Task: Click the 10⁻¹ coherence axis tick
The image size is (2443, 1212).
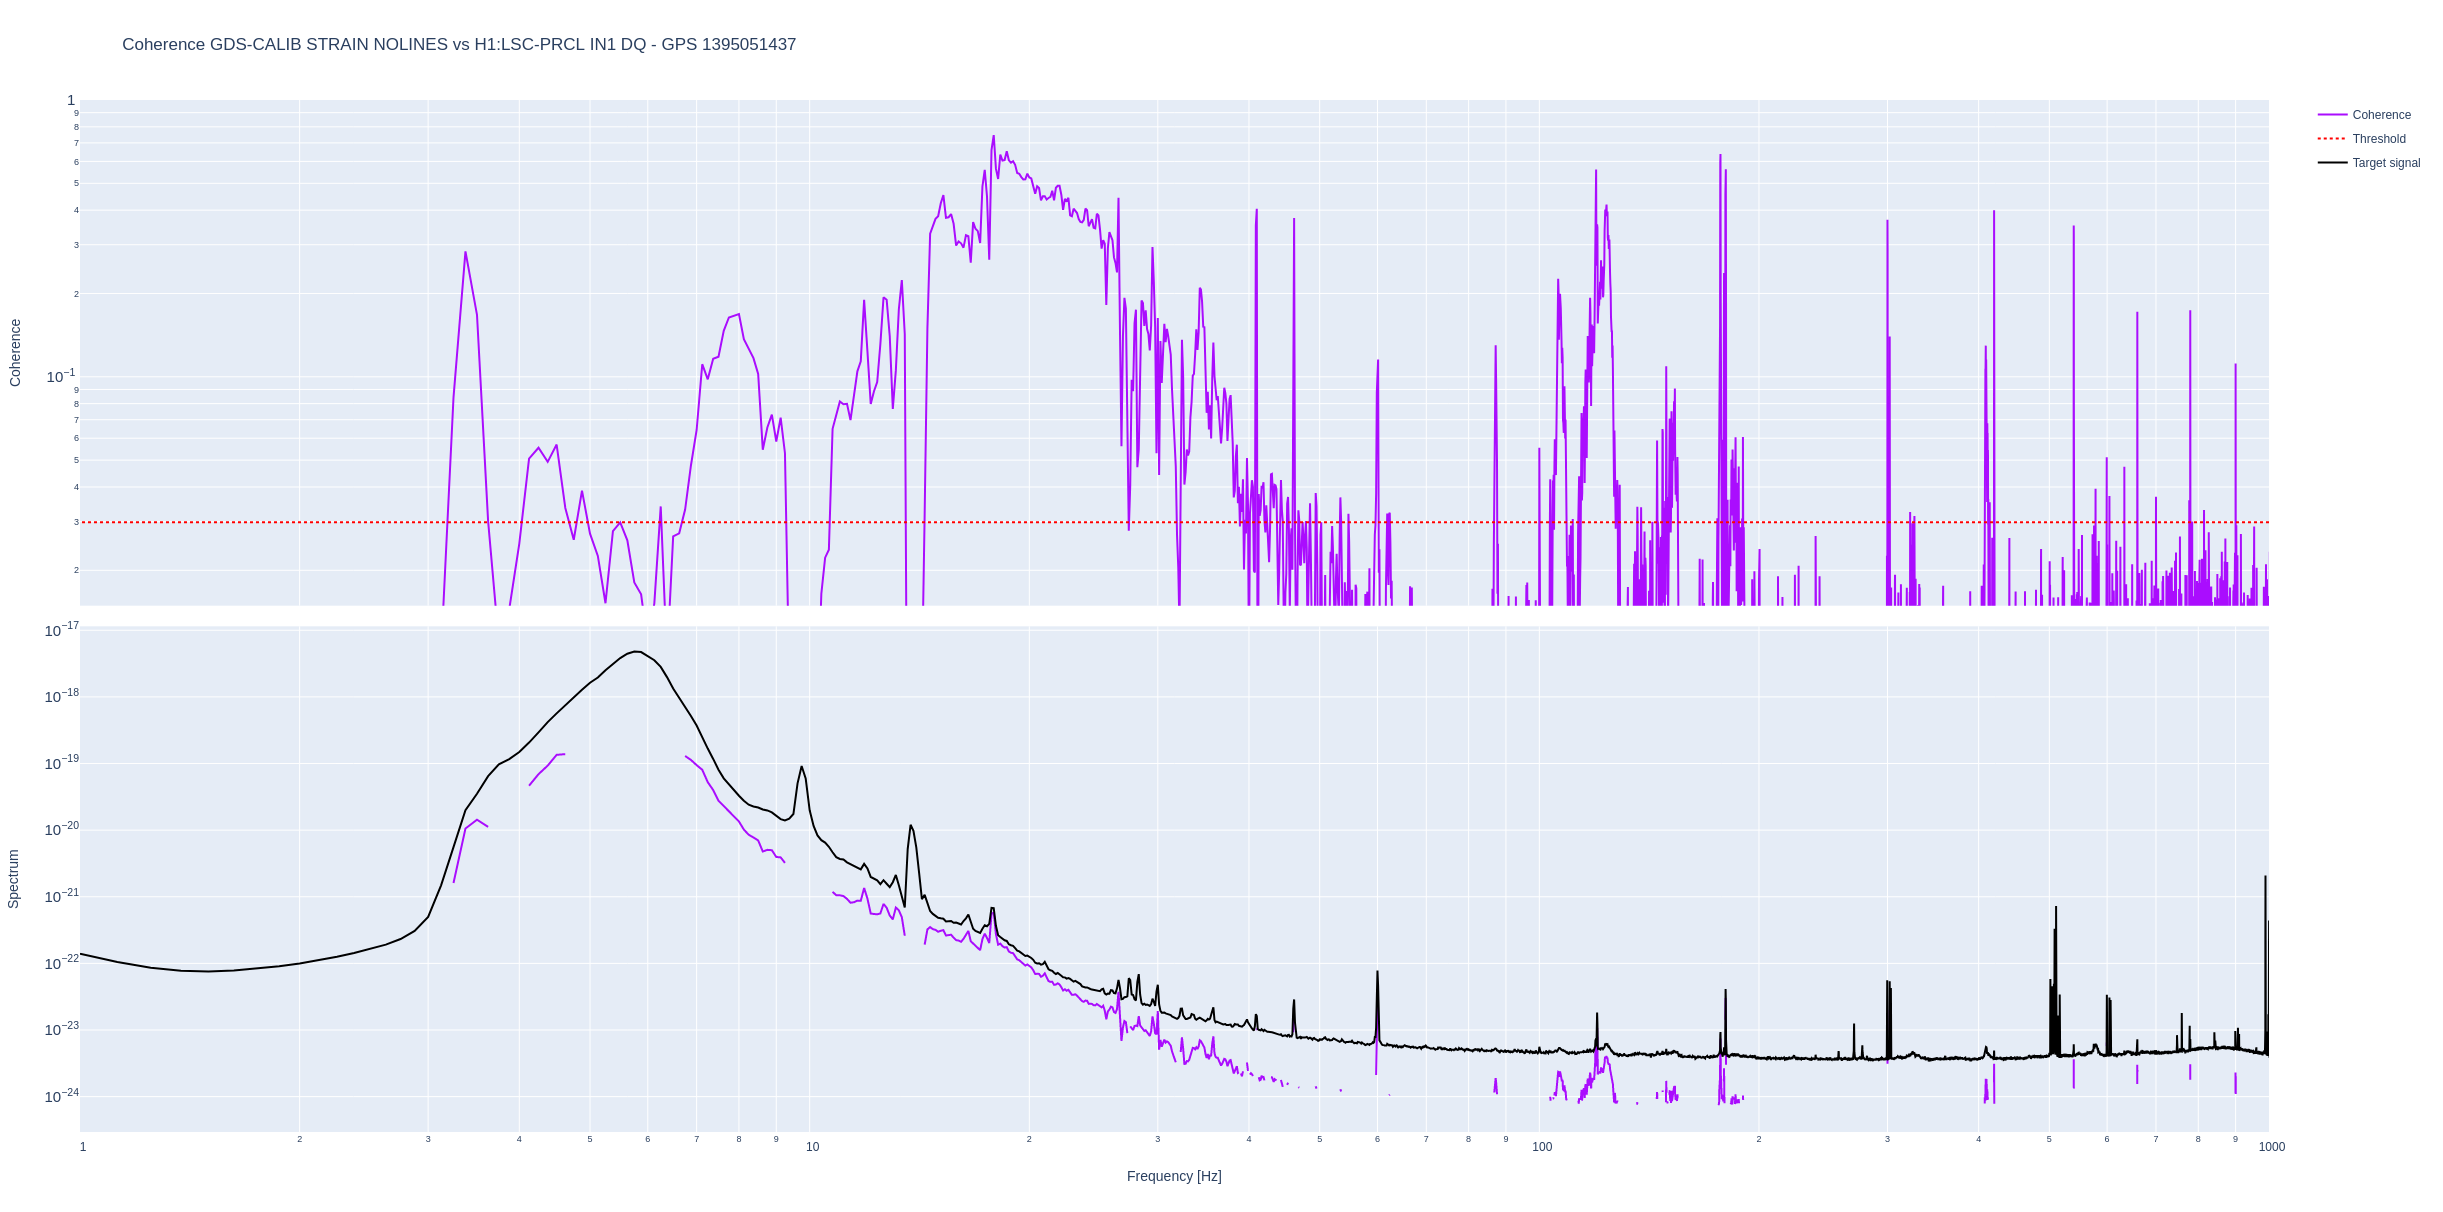Action: [x=60, y=376]
